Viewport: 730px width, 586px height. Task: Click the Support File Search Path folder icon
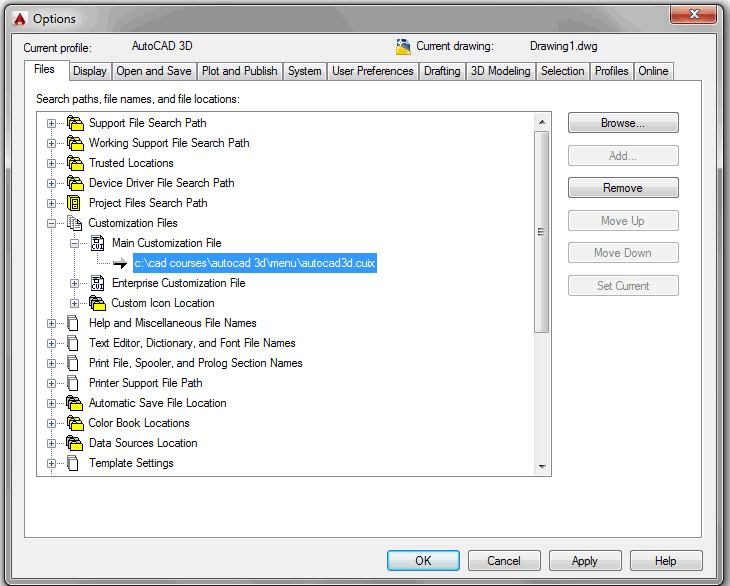click(x=74, y=123)
